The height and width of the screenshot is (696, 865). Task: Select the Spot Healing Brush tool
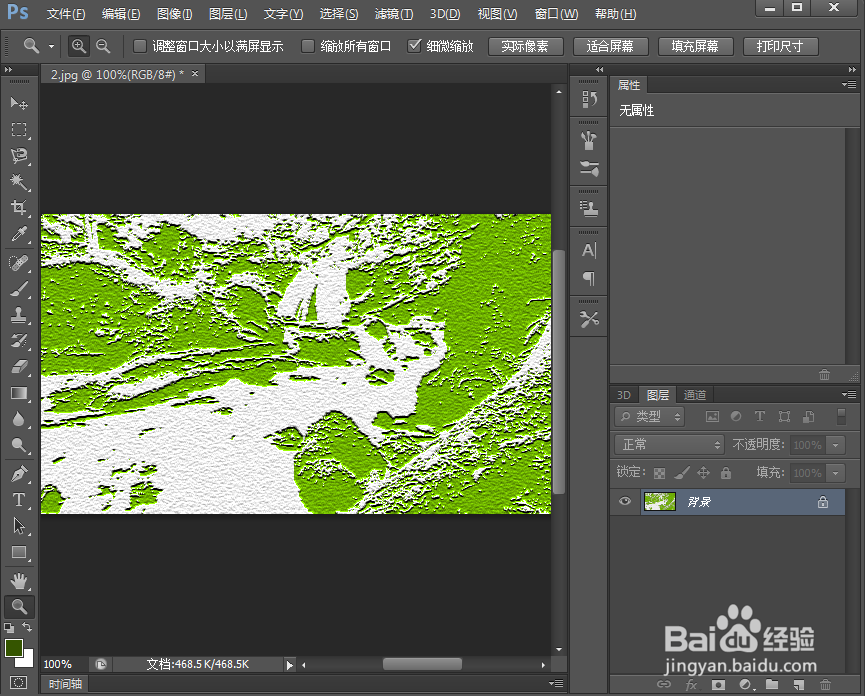19,263
